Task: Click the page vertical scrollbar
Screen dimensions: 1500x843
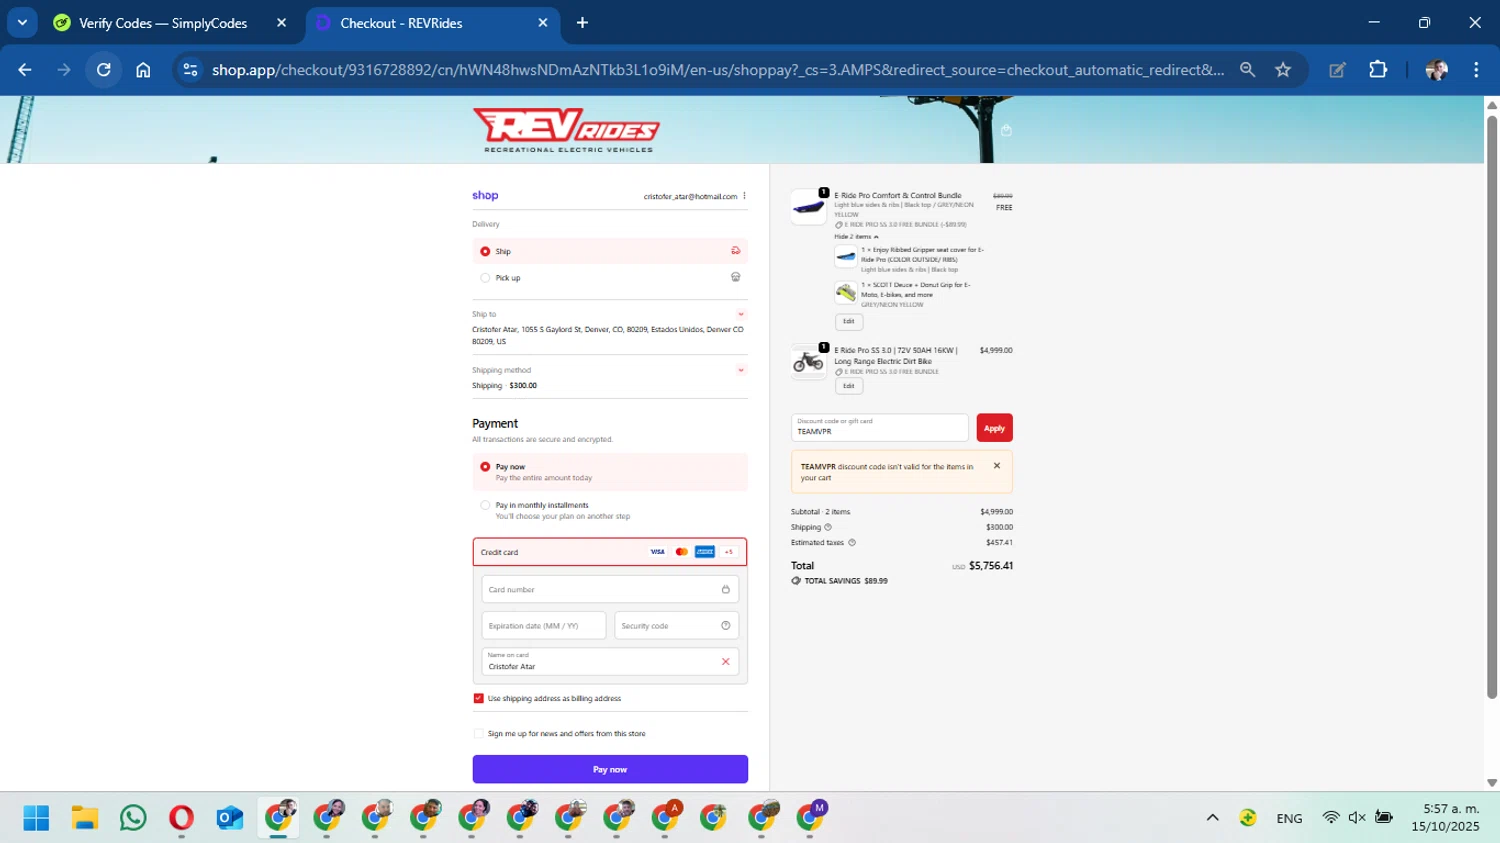Action: point(1492,407)
